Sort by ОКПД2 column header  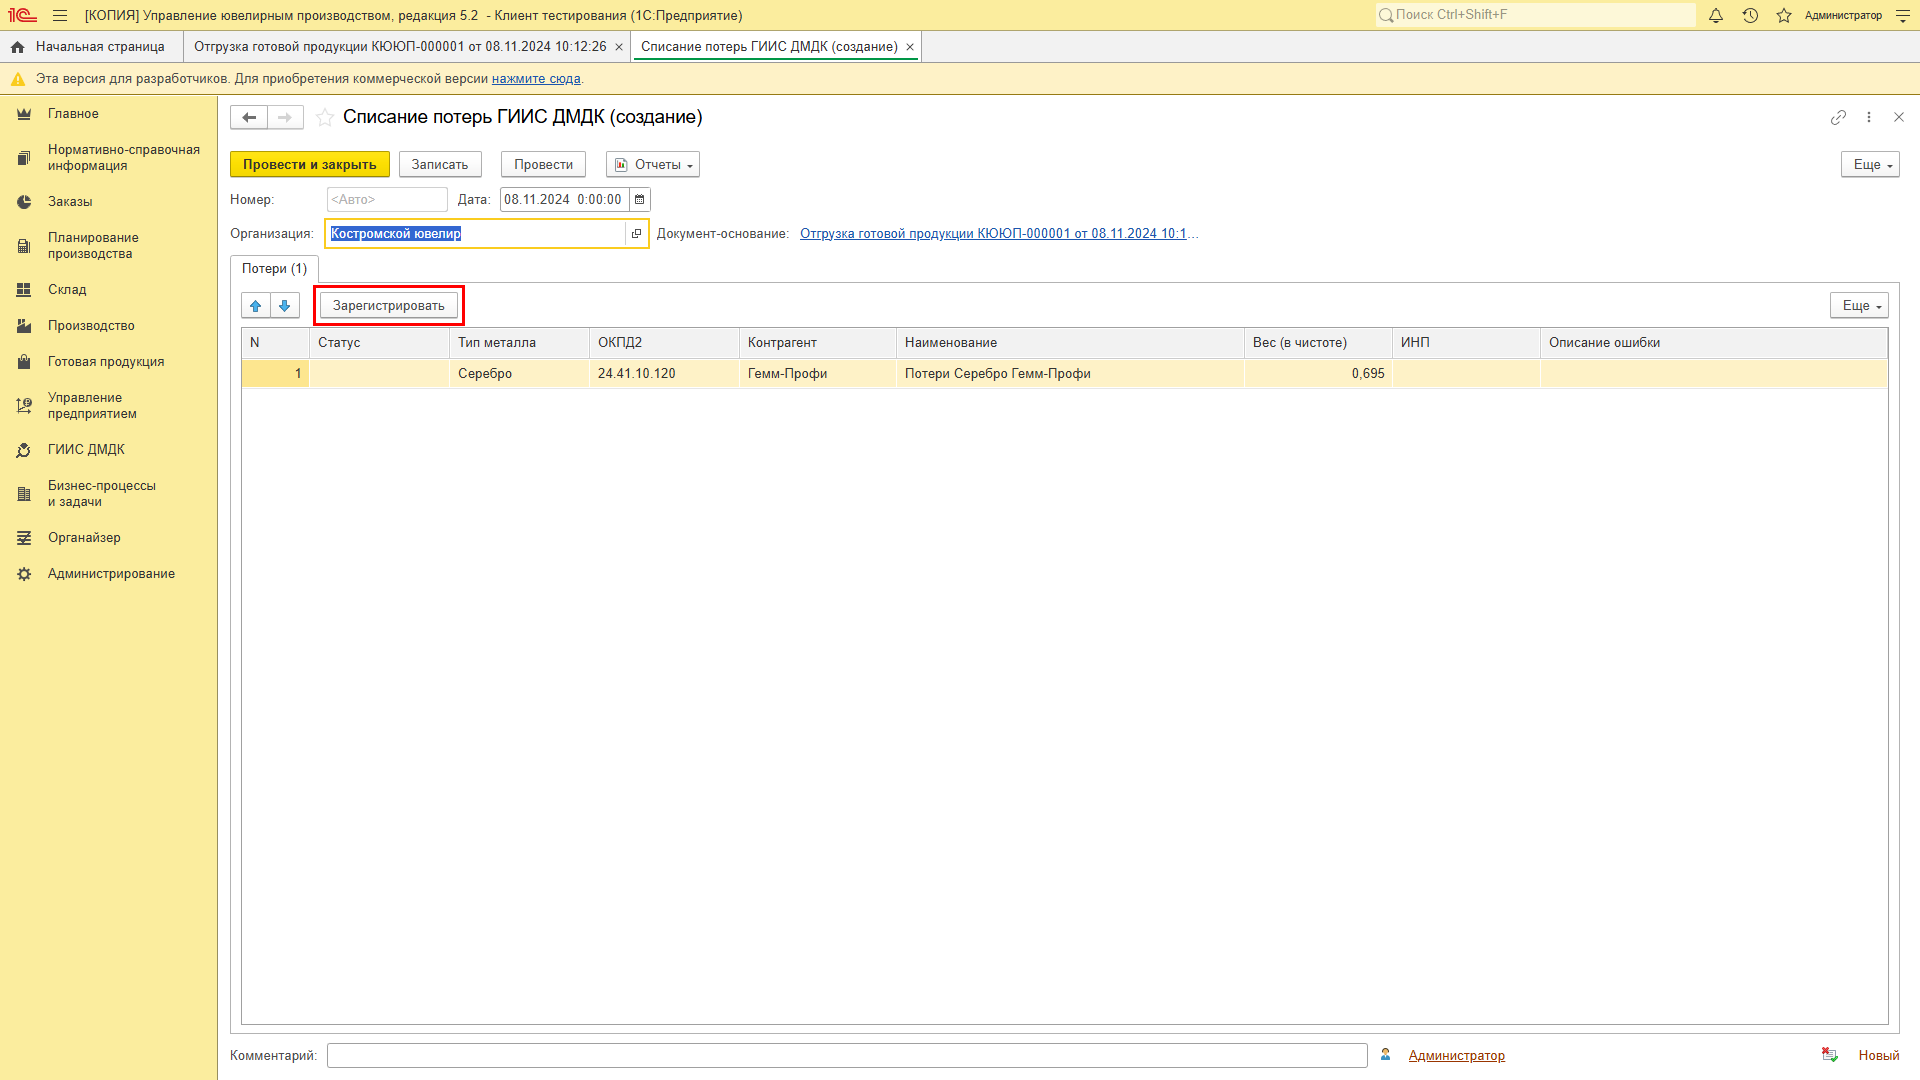(664, 343)
